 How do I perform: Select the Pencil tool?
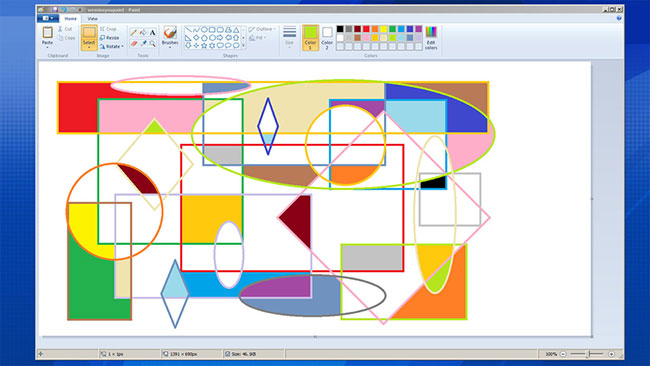[133, 32]
